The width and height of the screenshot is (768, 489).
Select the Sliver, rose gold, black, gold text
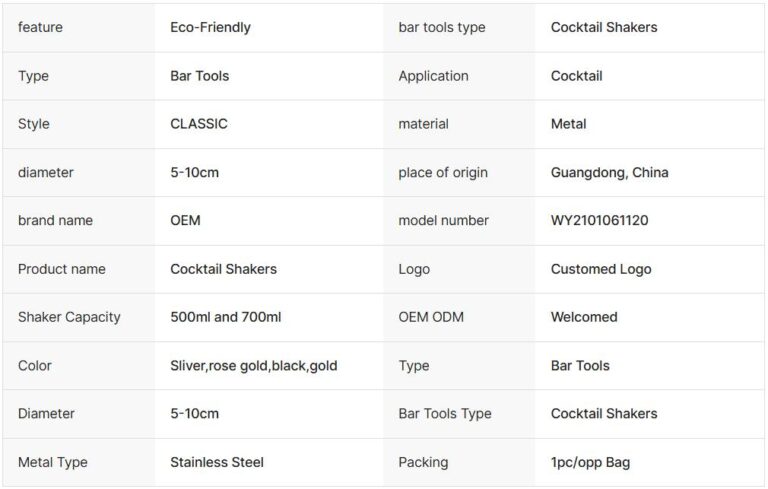pyautogui.click(x=254, y=365)
